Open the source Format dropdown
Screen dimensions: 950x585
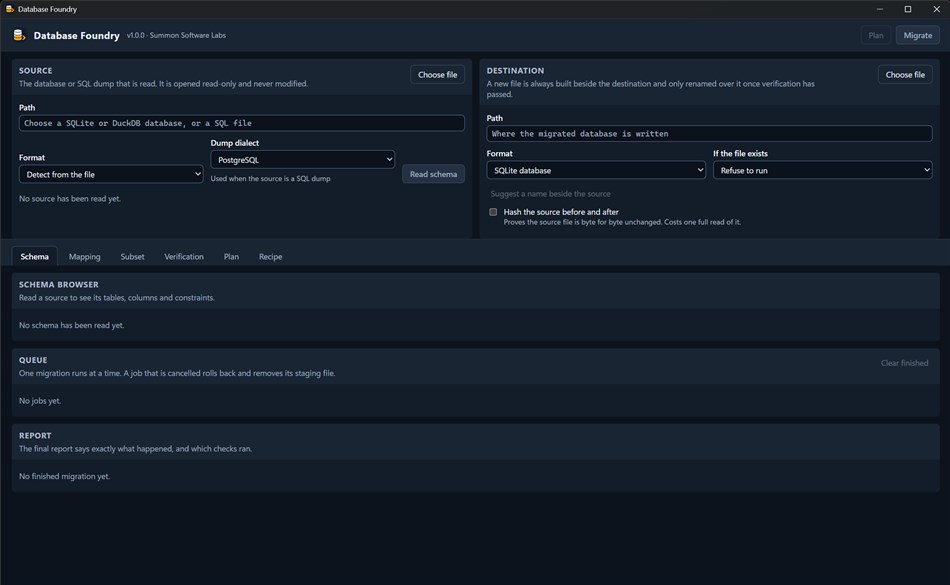pos(111,174)
